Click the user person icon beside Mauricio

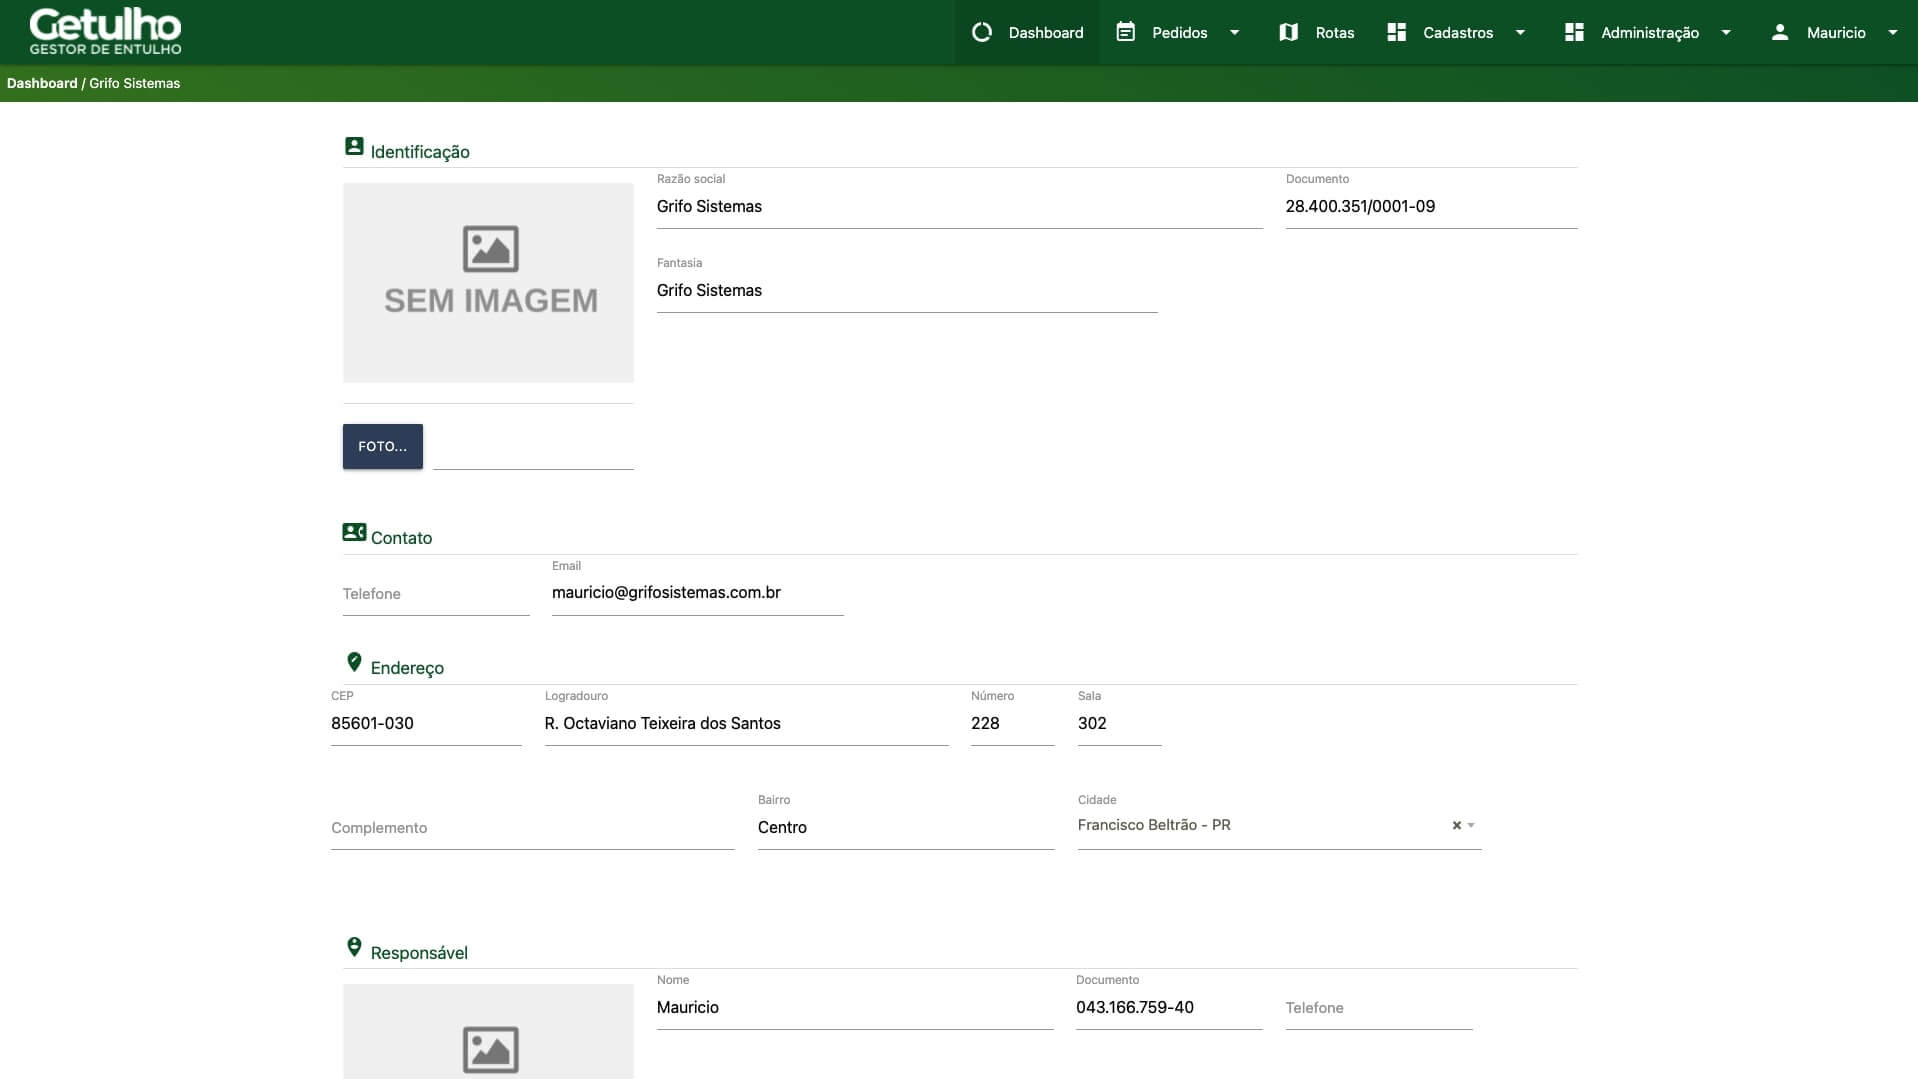point(1779,32)
